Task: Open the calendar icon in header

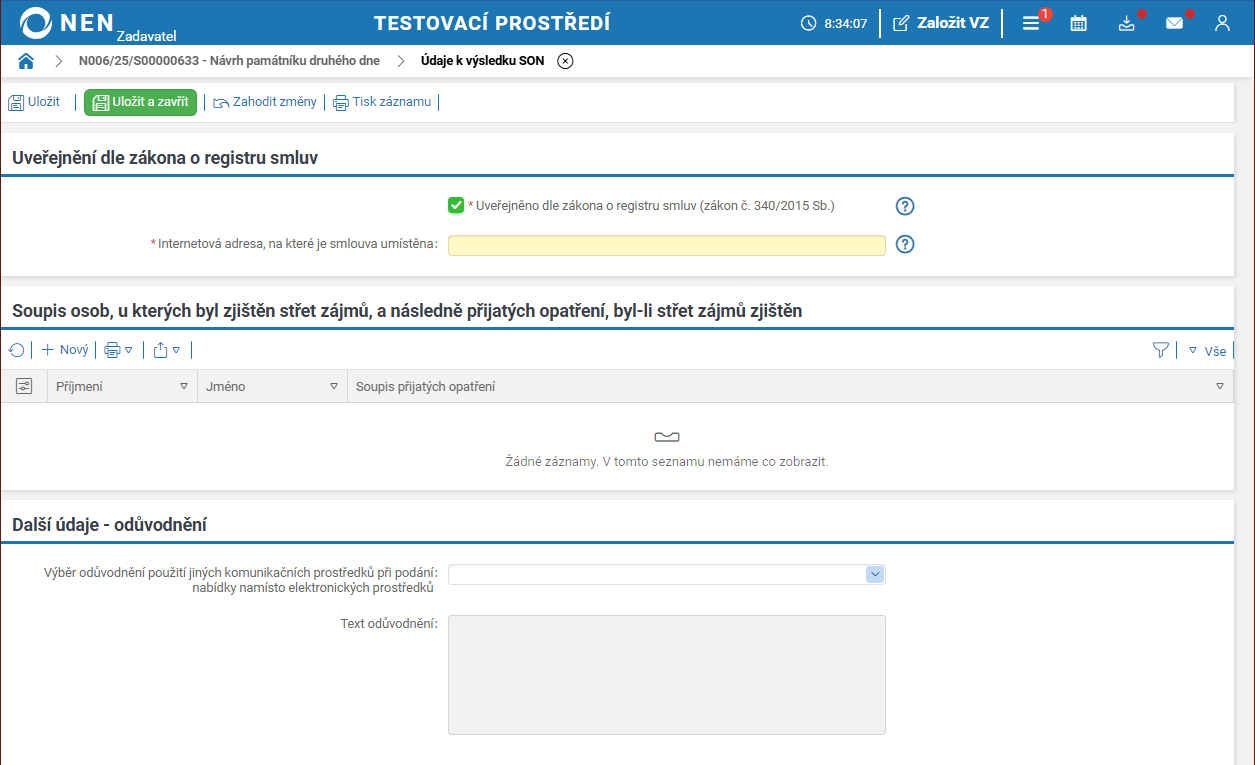Action: coord(1078,23)
